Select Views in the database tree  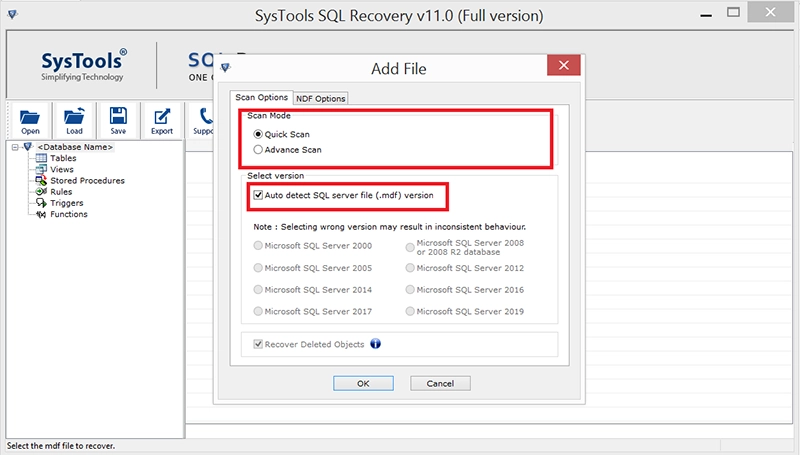[62, 169]
